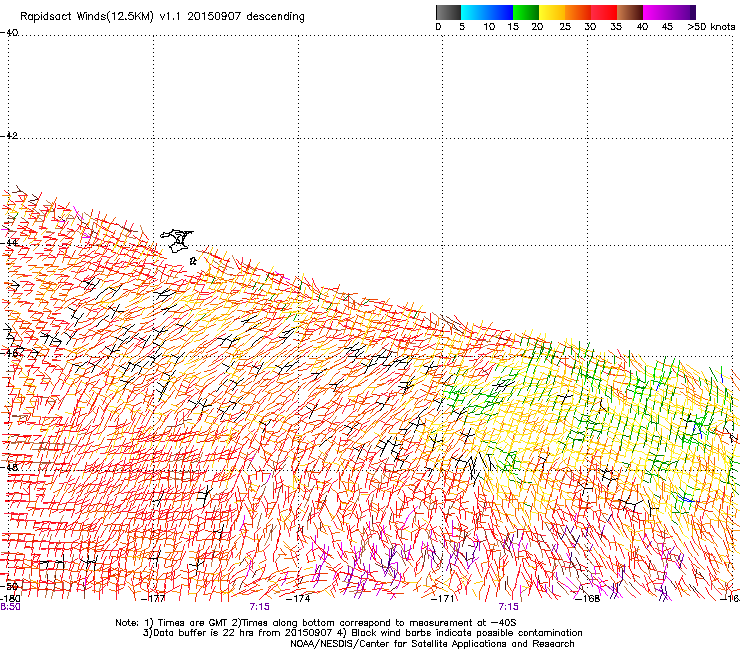Click the legend tick label '35'
Image resolution: width=740 pixels, height=650 pixels.
coord(616,27)
